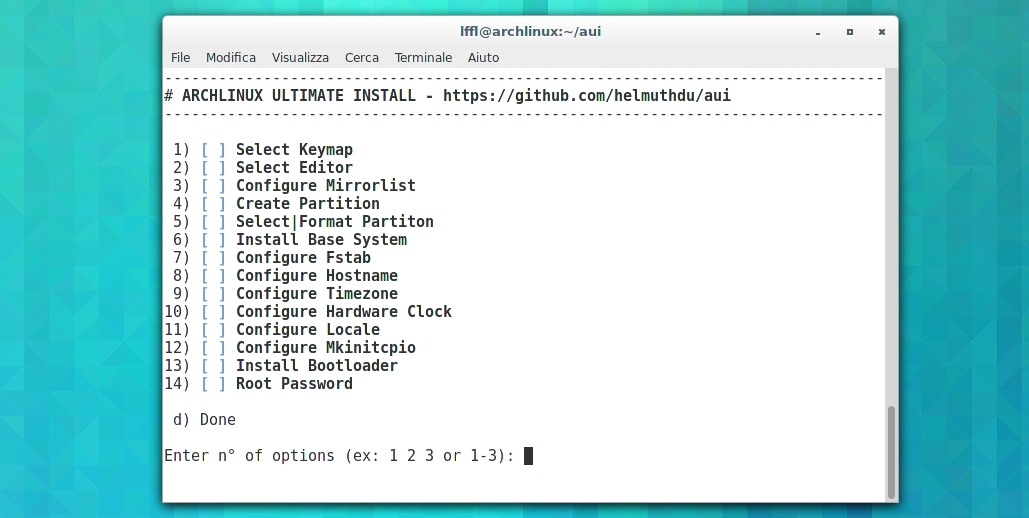Click the 'Select Editor' text

click(x=294, y=167)
